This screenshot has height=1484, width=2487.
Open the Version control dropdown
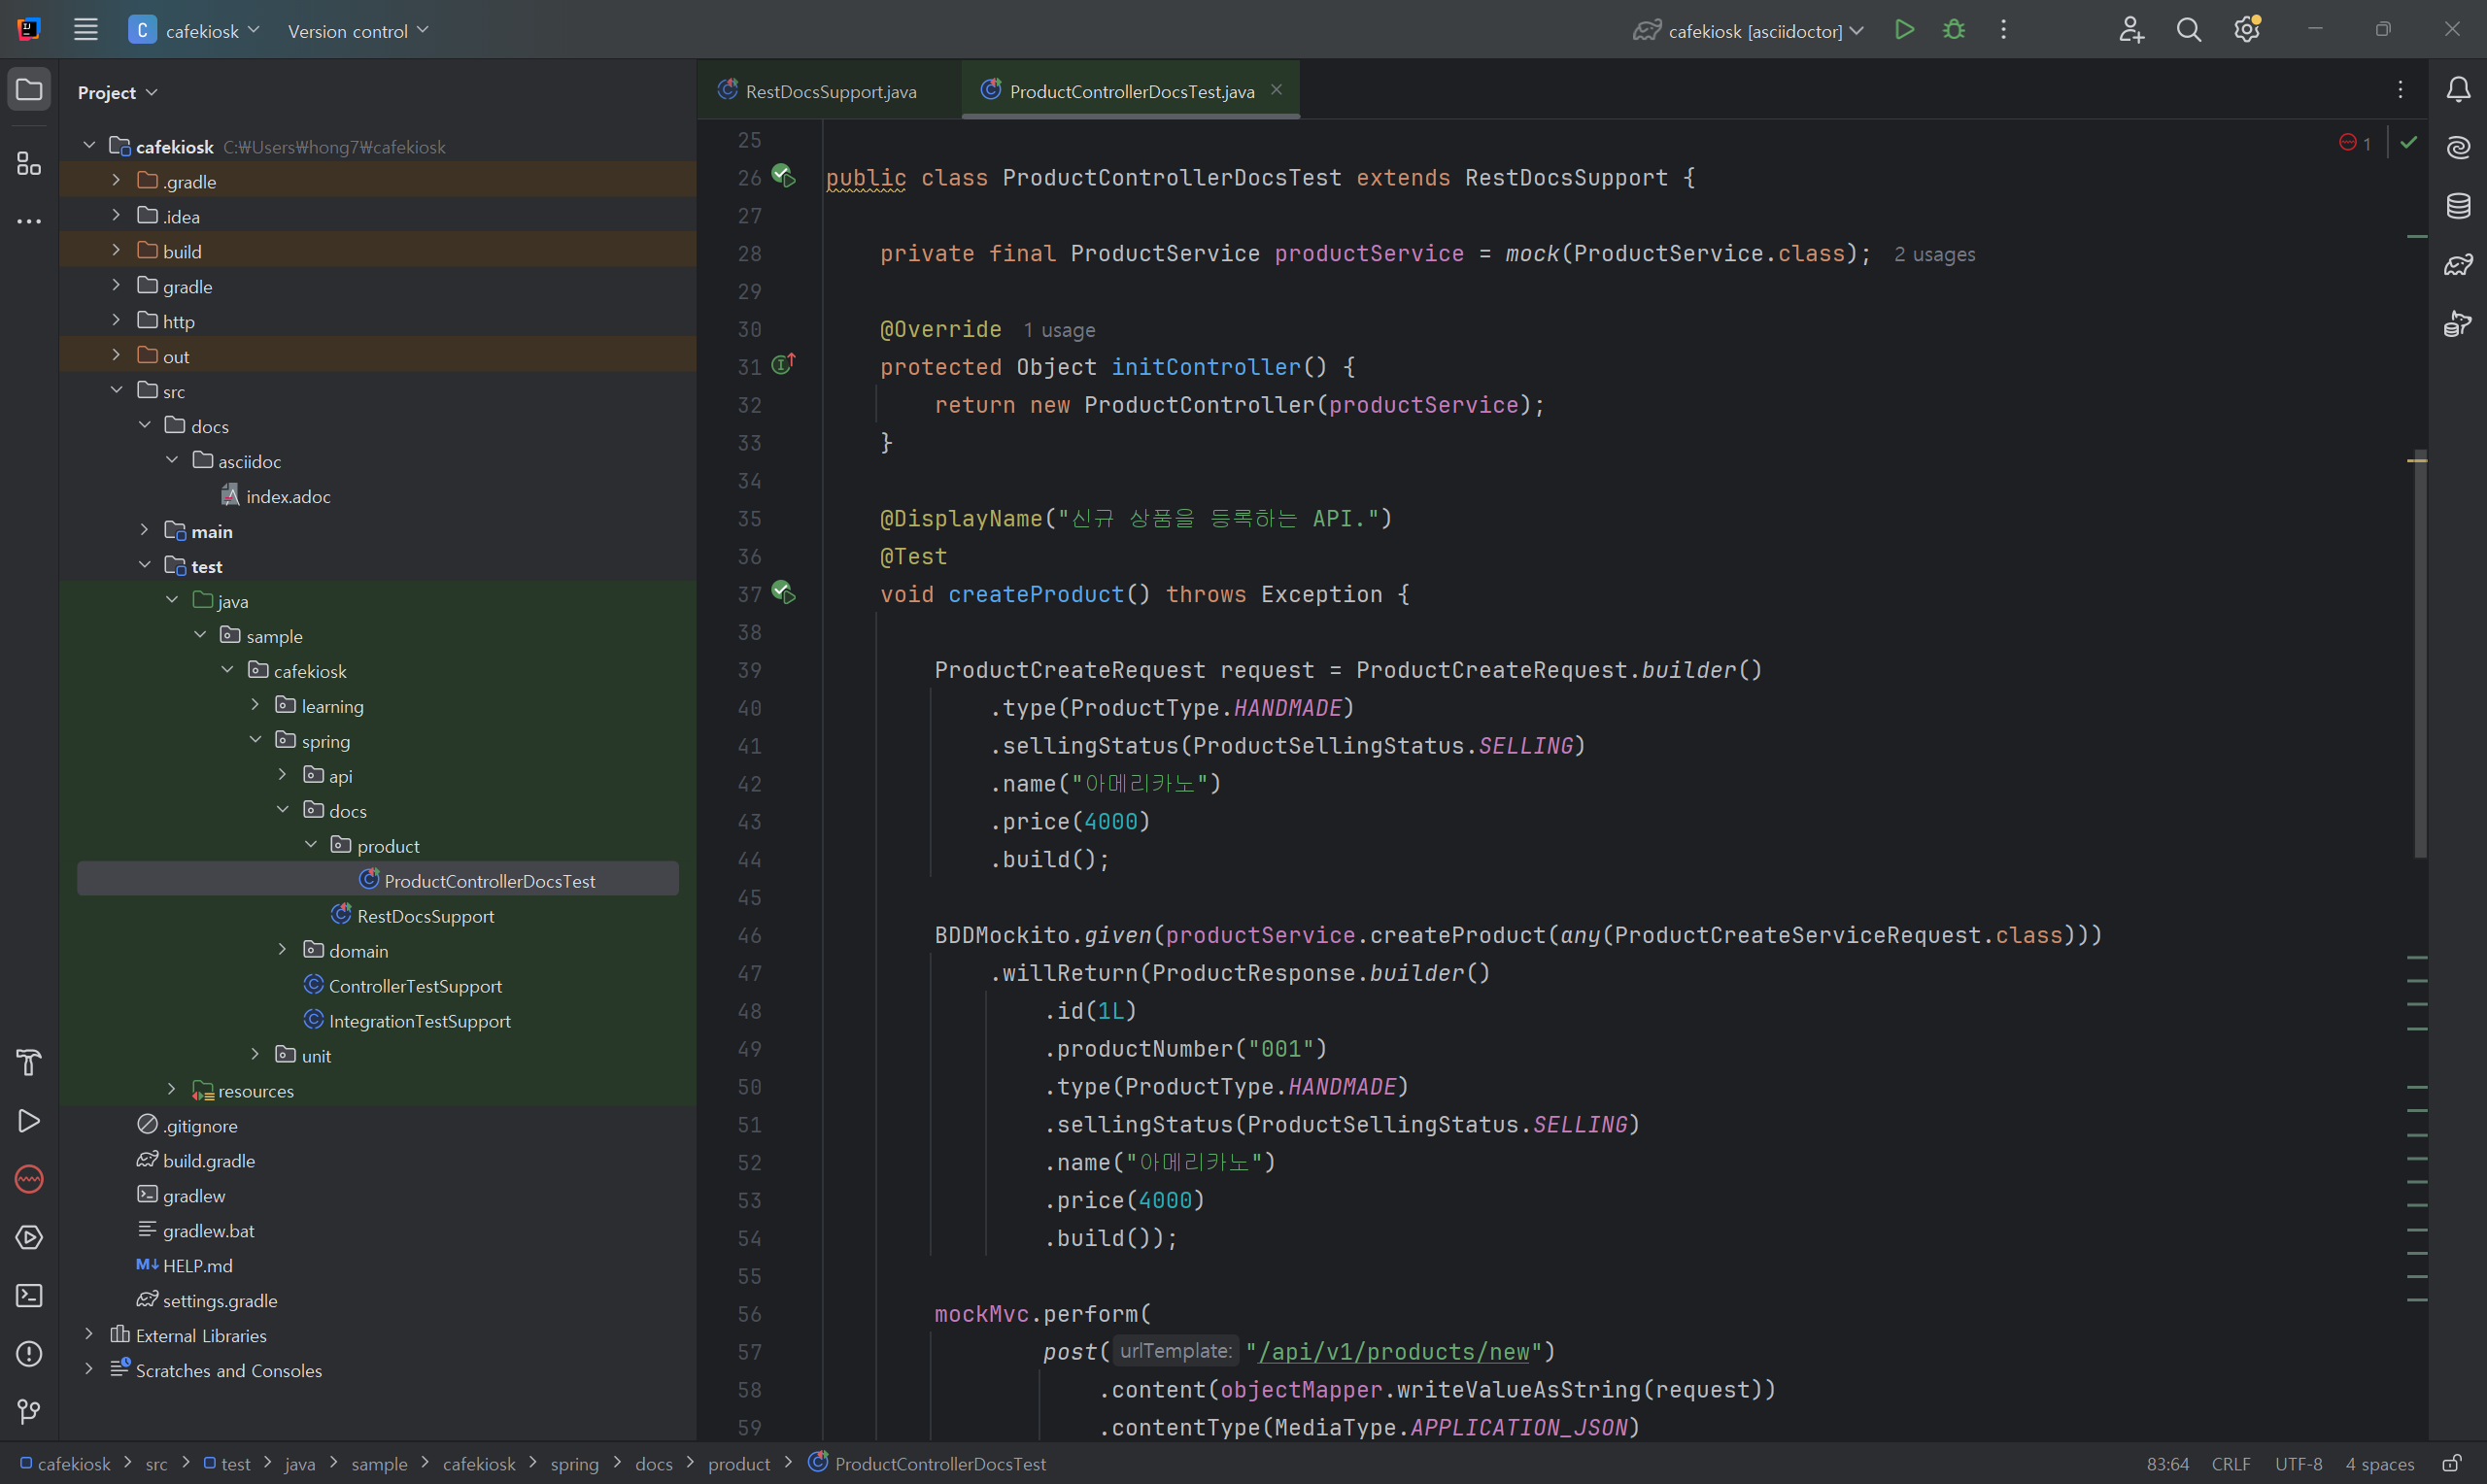tap(357, 31)
